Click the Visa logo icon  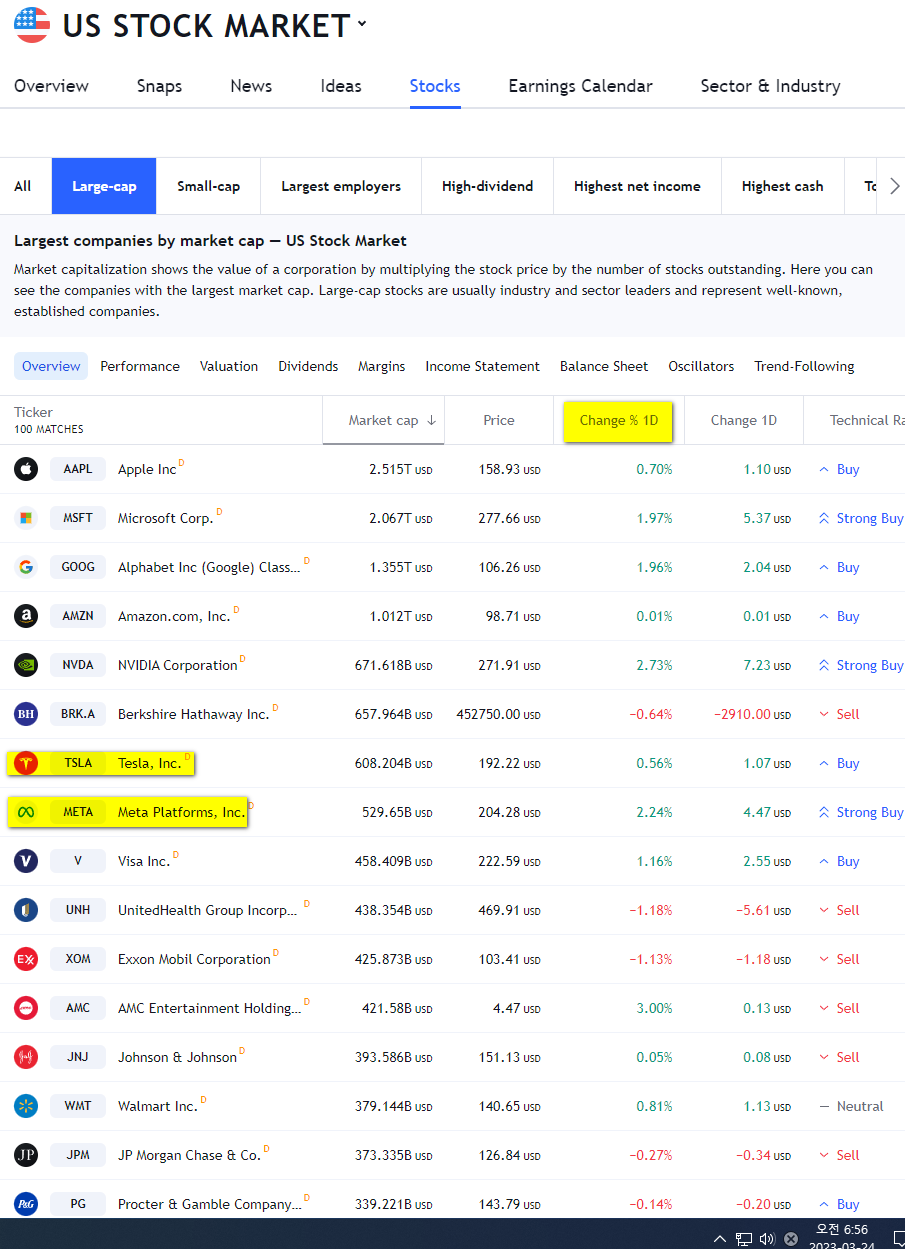pos(26,861)
